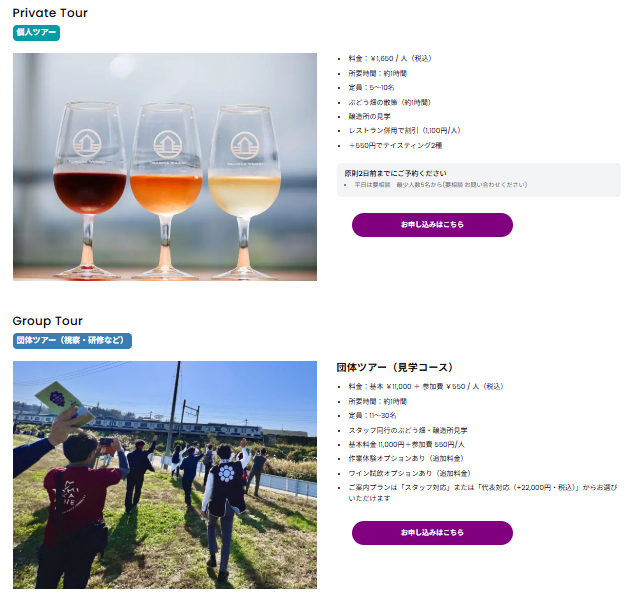
Task: Click the 料金：¥1,650 / 人 line
Action: tap(389, 59)
